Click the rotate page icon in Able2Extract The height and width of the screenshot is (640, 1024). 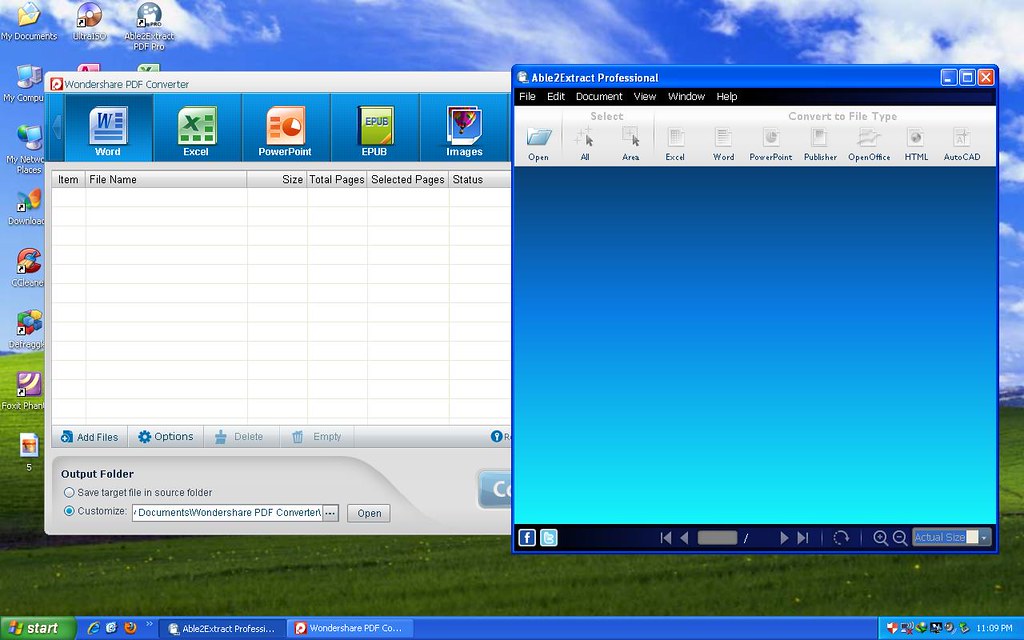(841, 537)
